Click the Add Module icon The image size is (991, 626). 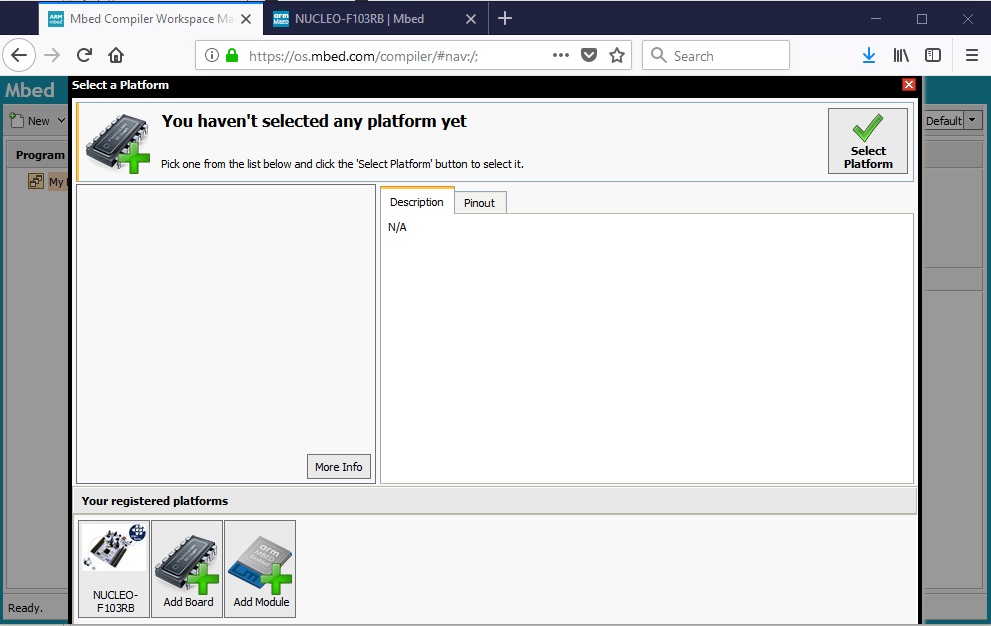(260, 568)
